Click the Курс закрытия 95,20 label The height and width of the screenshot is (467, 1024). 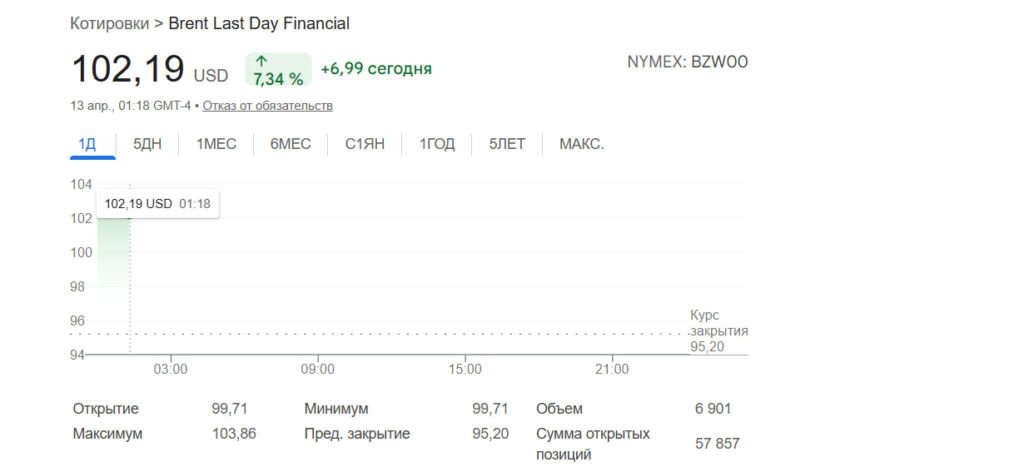(x=718, y=331)
